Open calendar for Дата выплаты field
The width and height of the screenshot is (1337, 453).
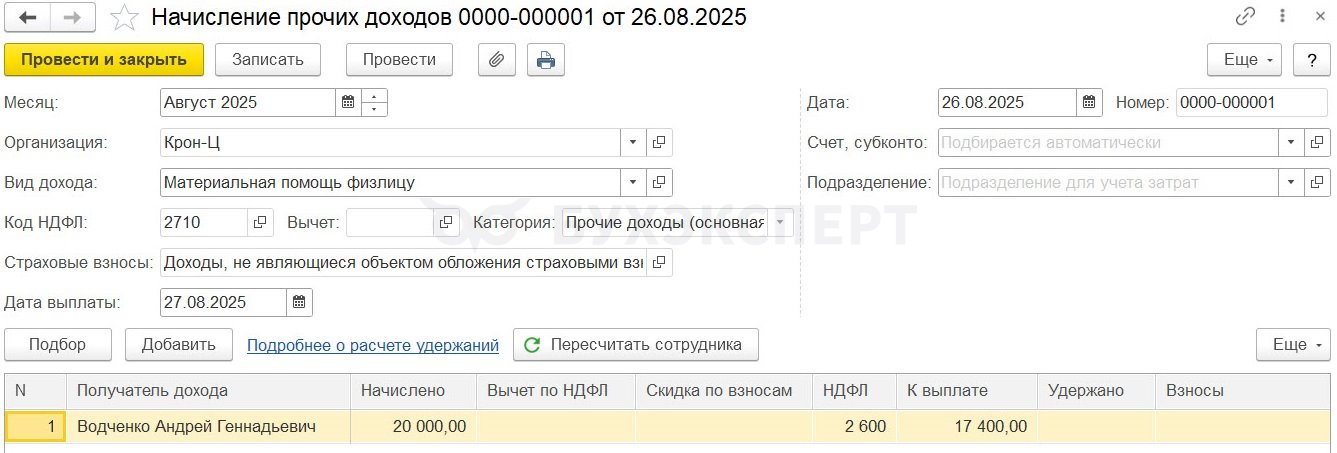[299, 303]
